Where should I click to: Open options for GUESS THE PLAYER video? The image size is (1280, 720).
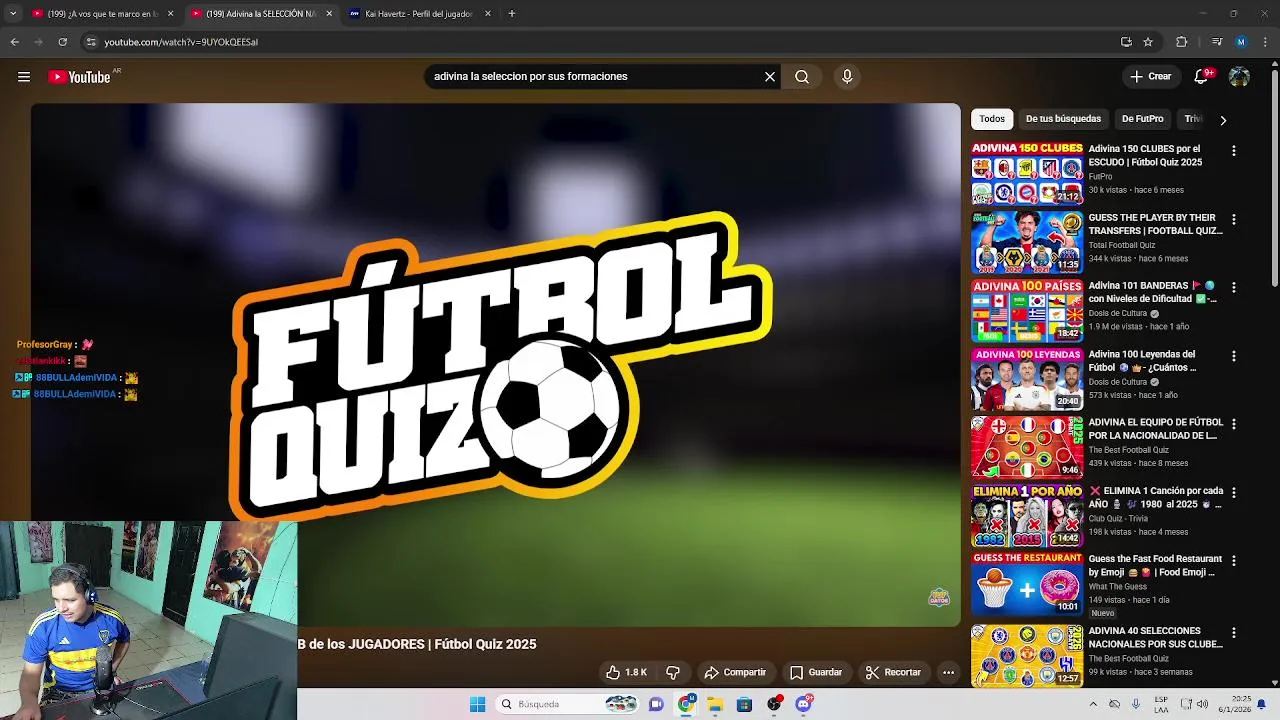pyautogui.click(x=1233, y=219)
